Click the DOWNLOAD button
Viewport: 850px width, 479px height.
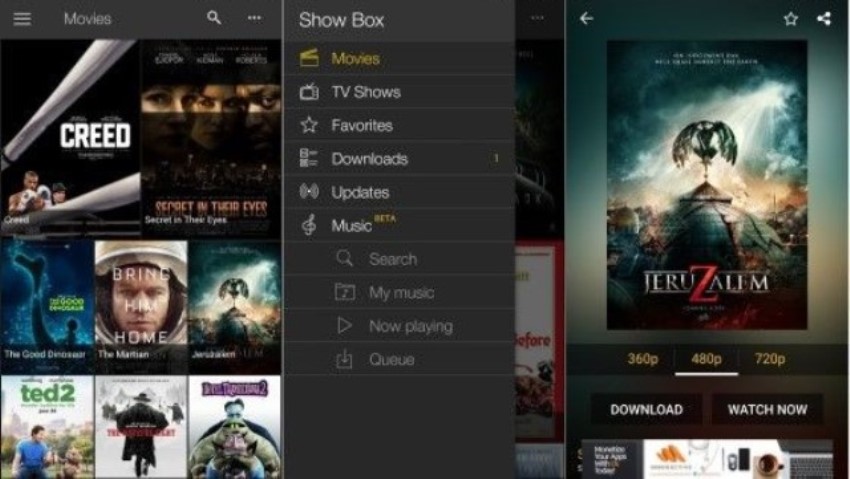click(x=646, y=409)
